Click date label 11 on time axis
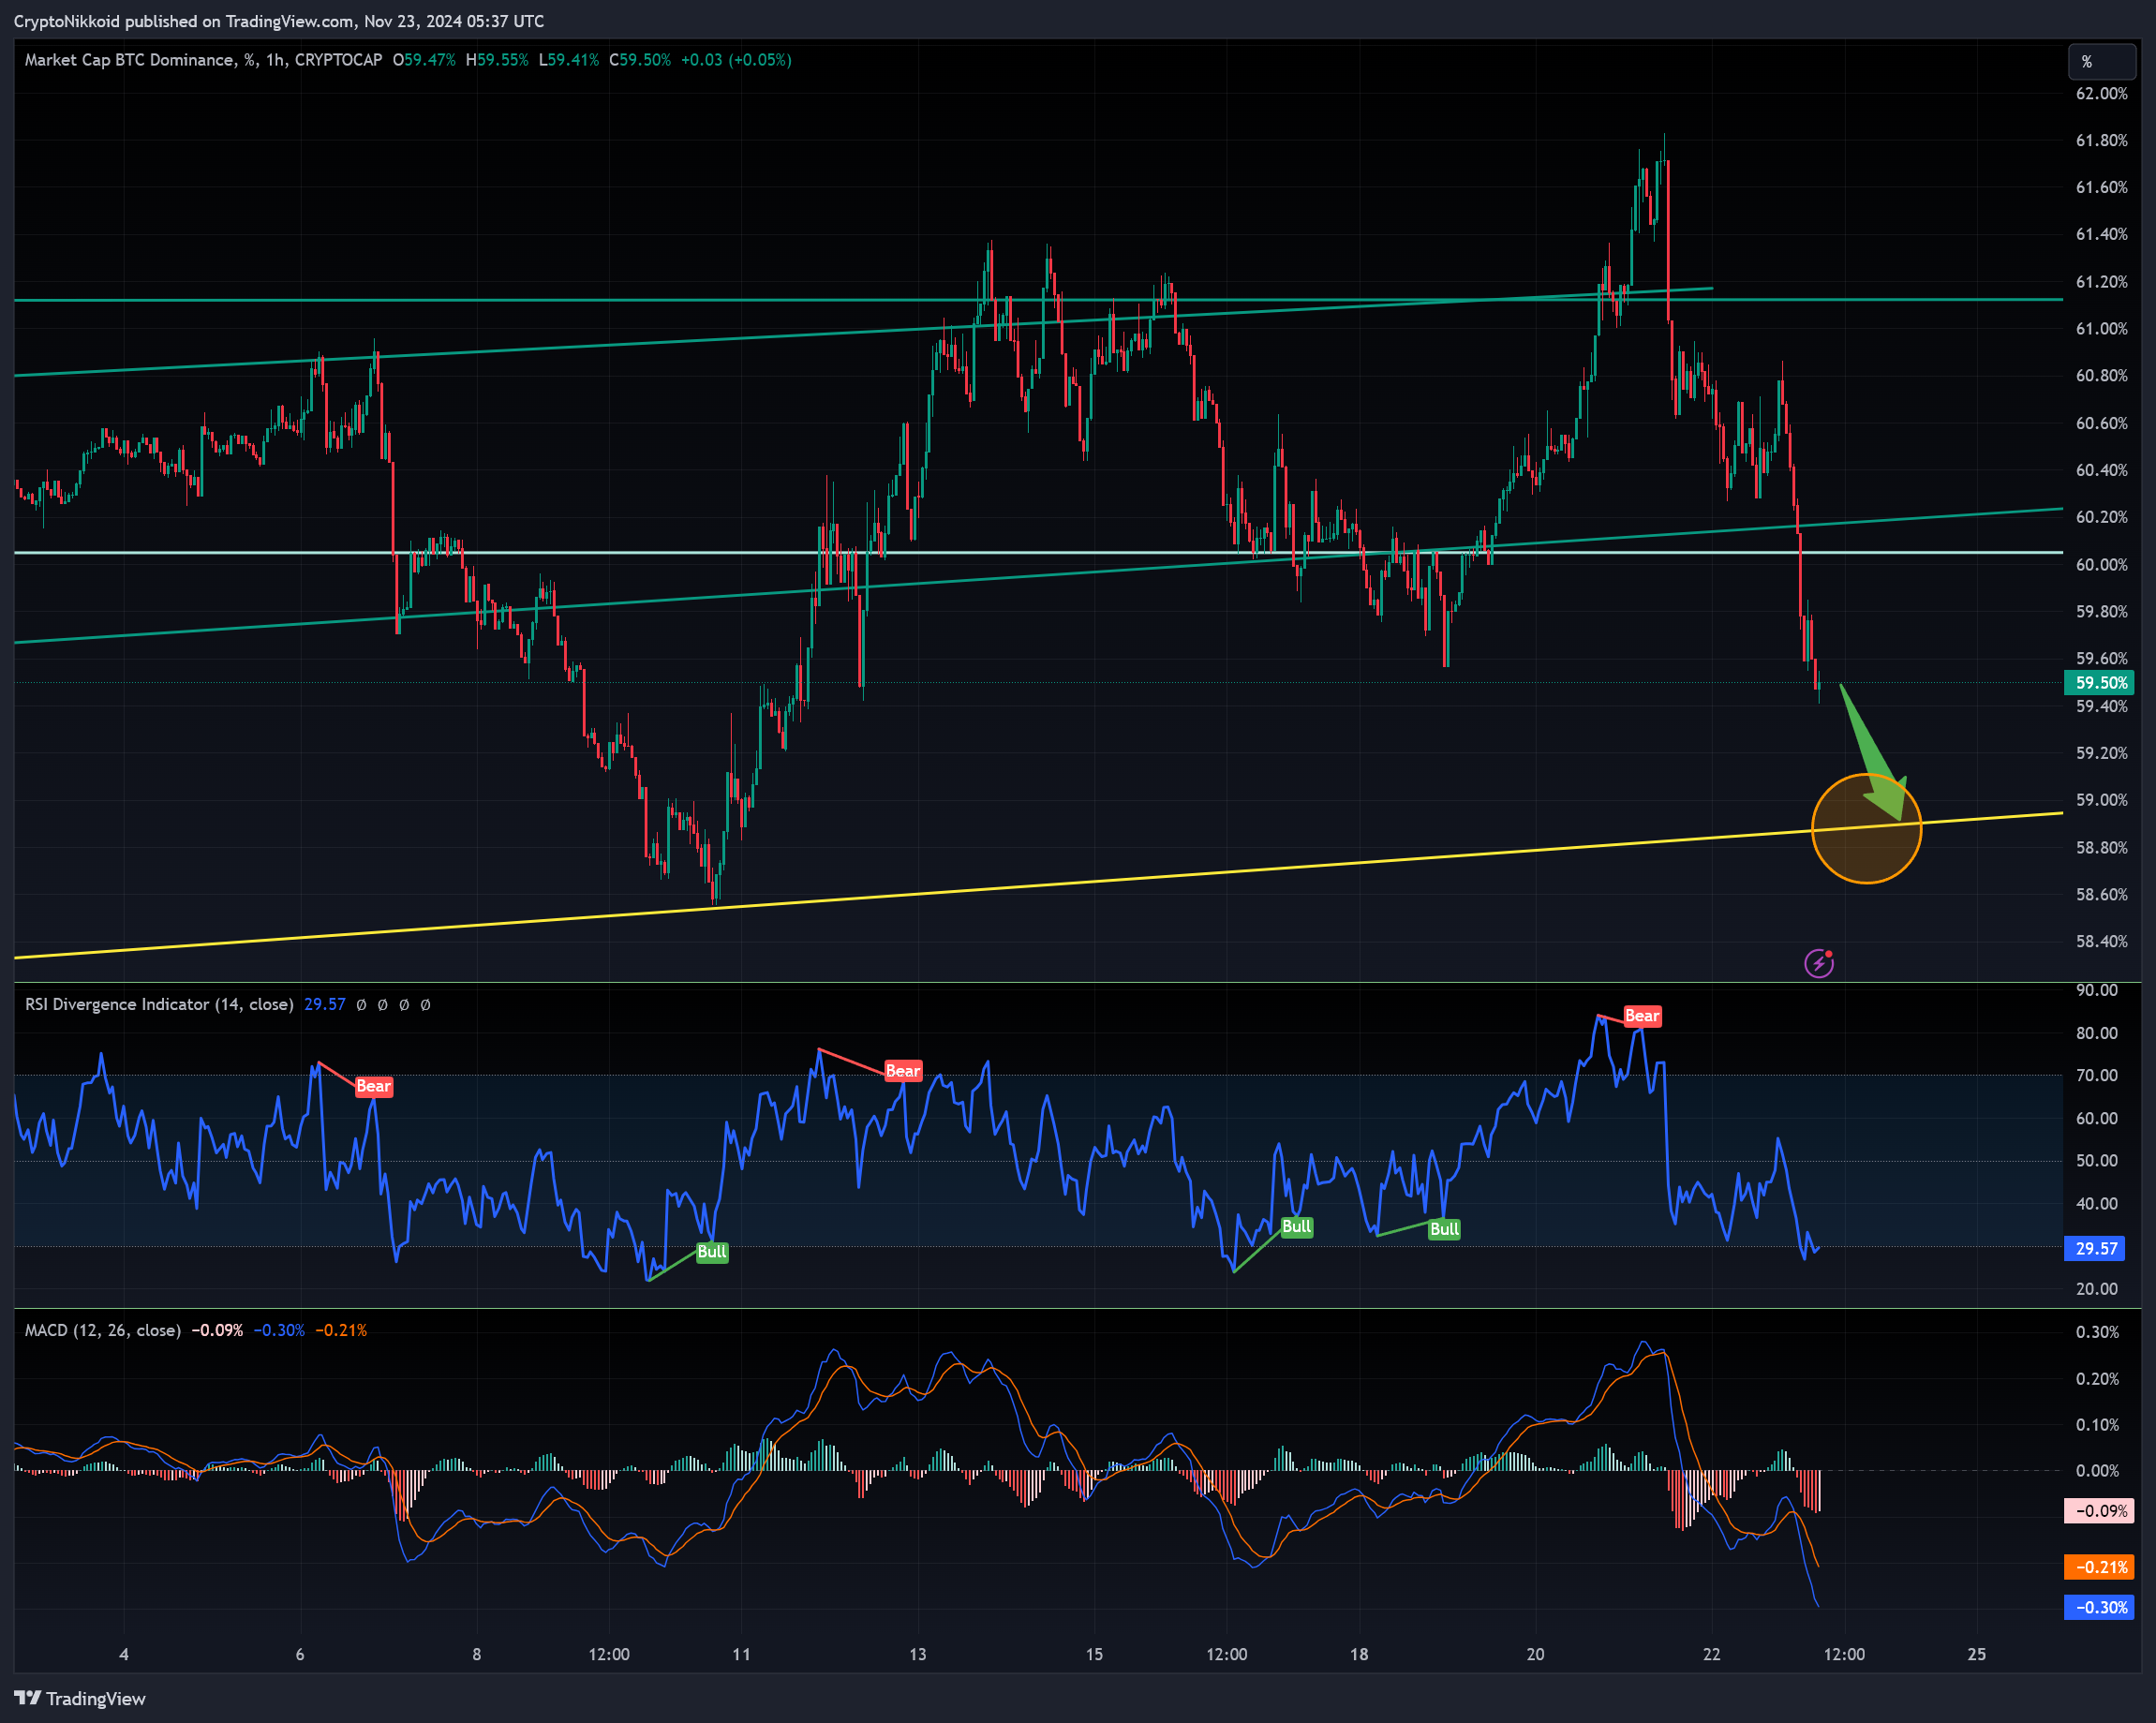 (x=741, y=1654)
